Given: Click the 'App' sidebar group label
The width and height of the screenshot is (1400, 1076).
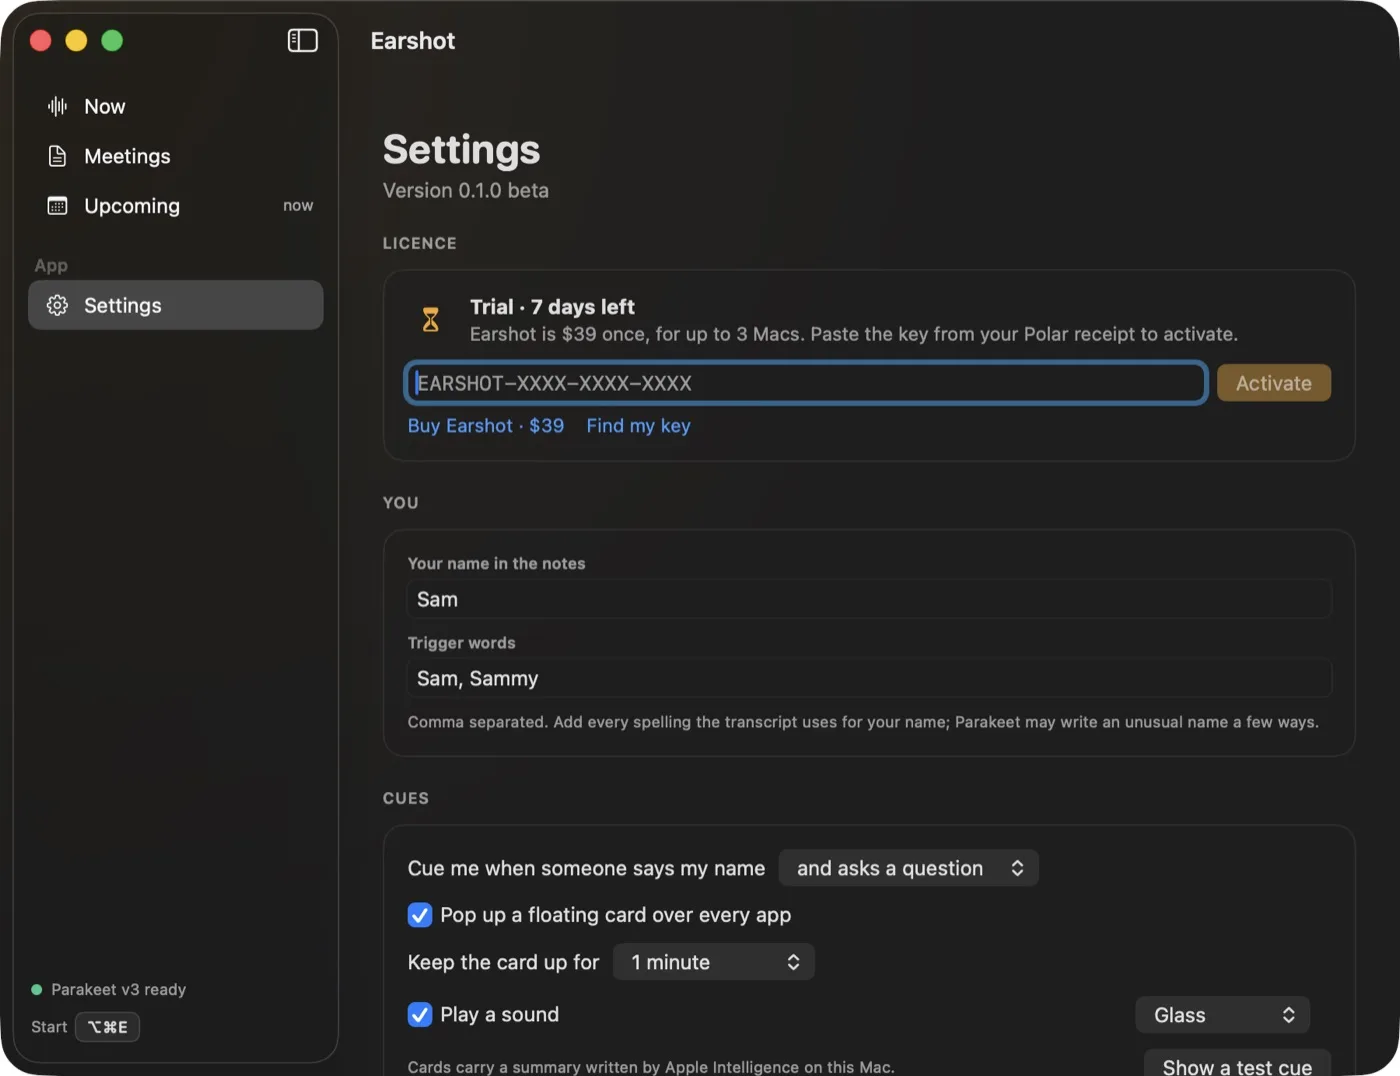Looking at the screenshot, I should pos(51,266).
